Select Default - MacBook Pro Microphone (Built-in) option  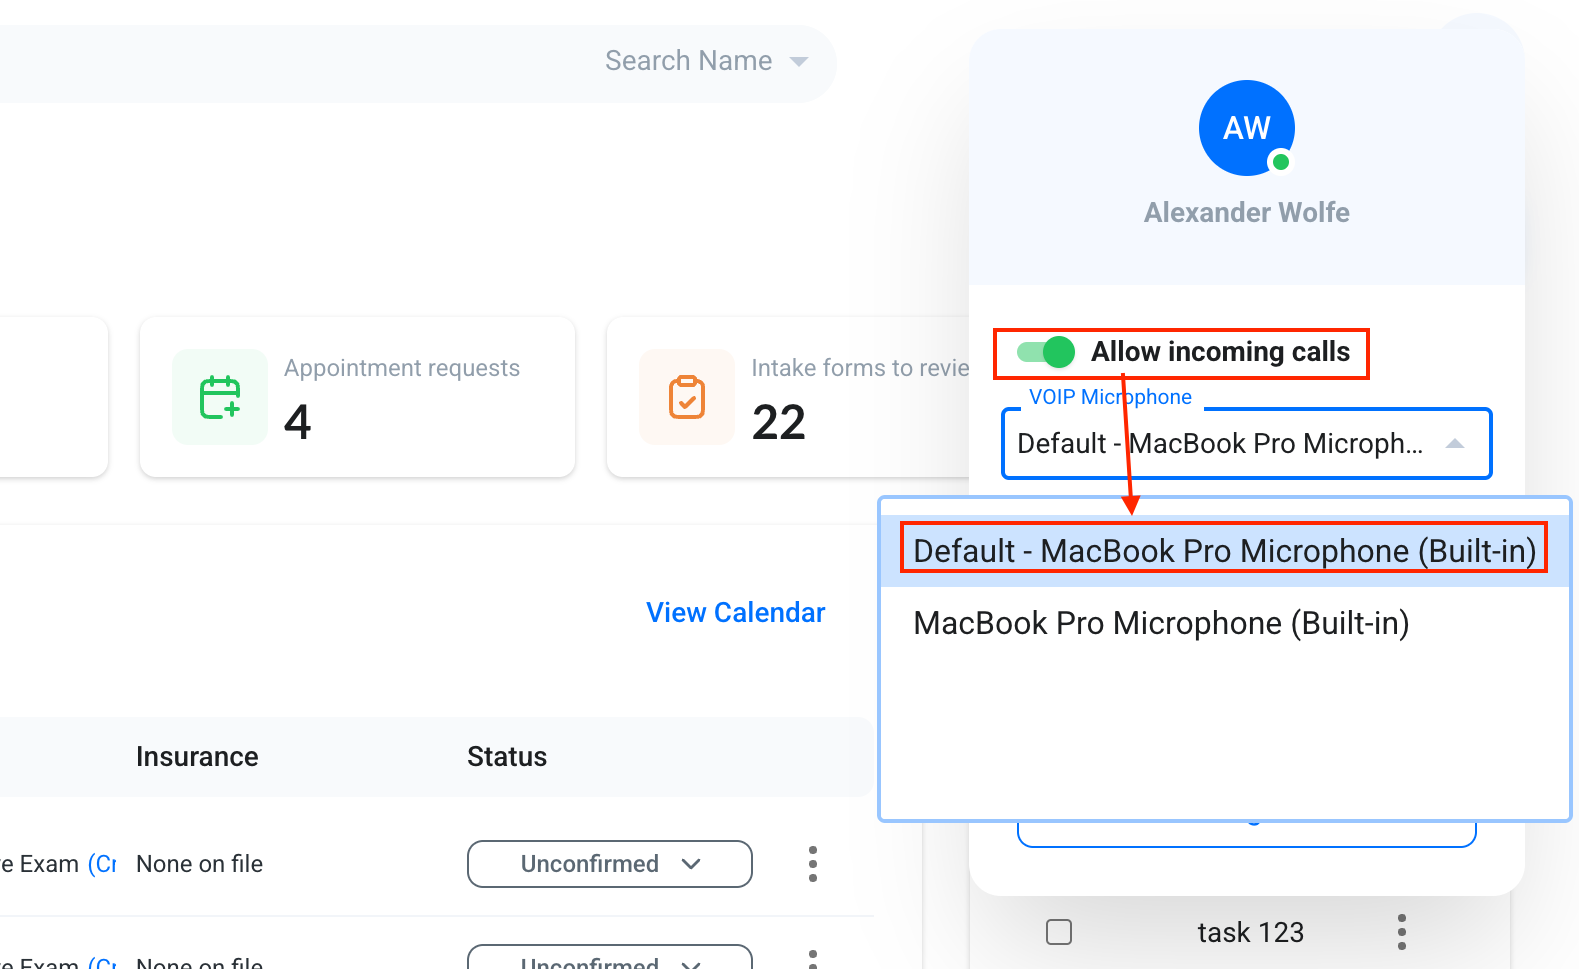tap(1224, 551)
